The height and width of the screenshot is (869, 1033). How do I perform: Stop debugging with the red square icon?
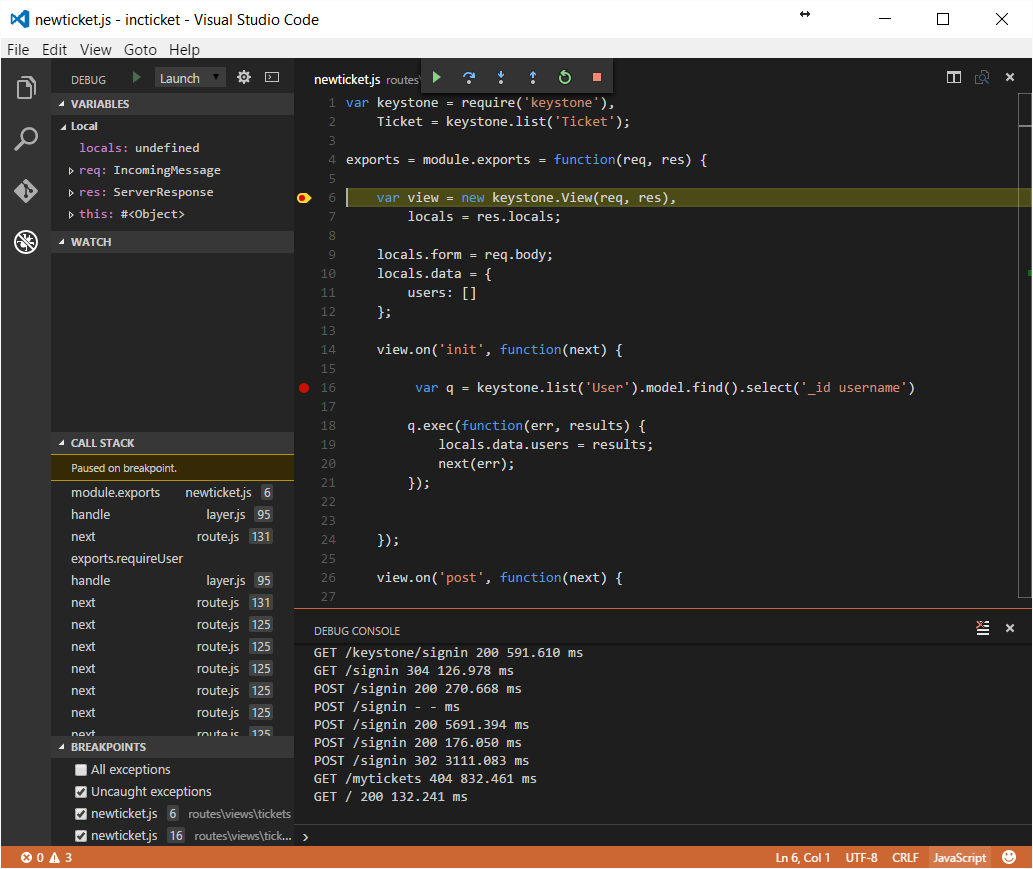tap(596, 77)
